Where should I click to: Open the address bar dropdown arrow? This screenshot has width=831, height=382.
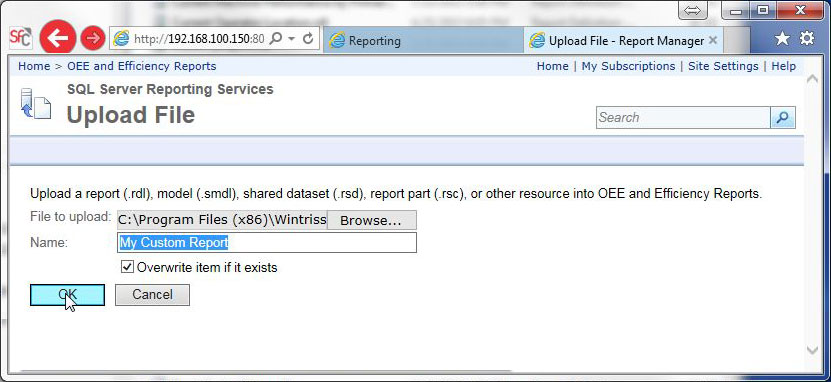(291, 39)
